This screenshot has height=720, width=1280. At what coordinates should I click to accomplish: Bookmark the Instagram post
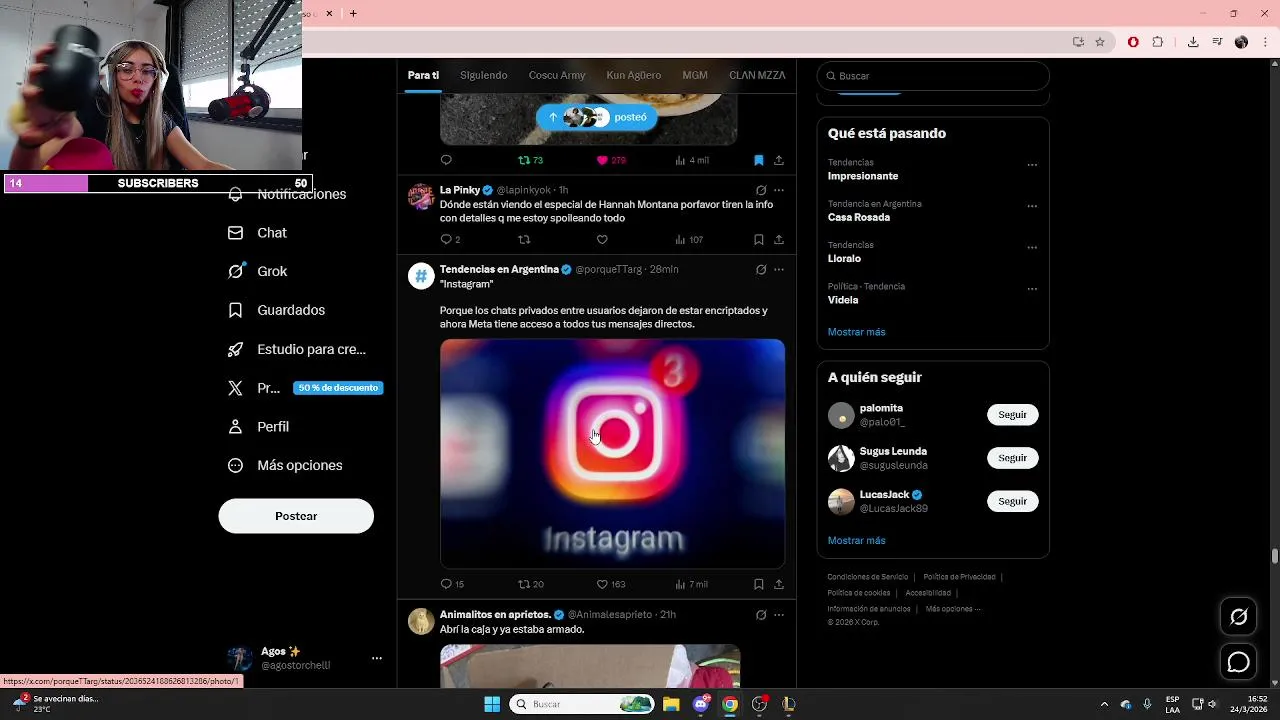[x=759, y=584]
